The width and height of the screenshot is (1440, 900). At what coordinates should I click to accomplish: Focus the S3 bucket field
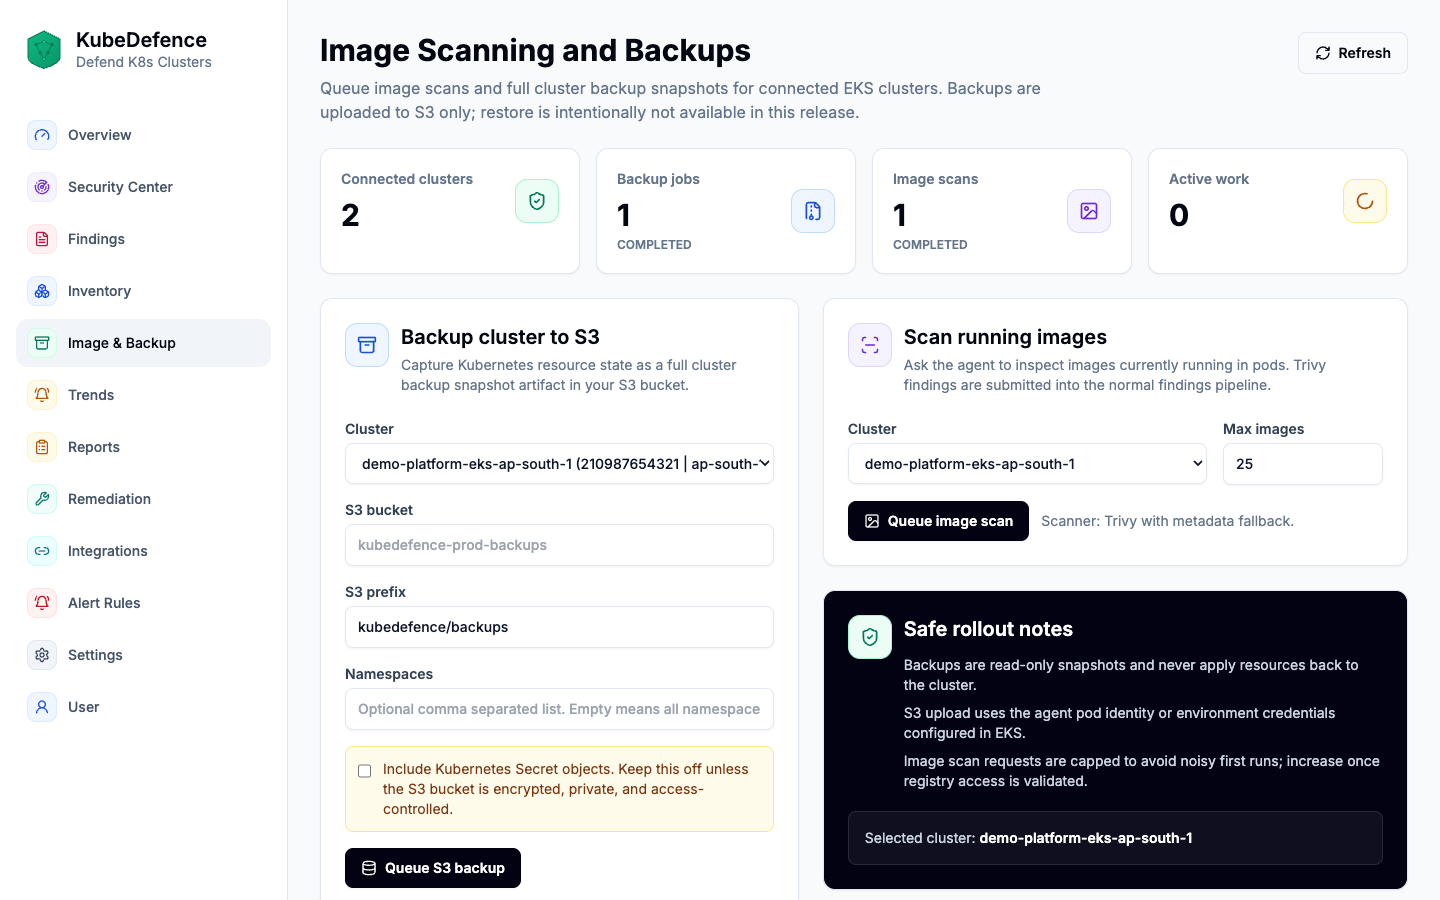pyautogui.click(x=559, y=545)
